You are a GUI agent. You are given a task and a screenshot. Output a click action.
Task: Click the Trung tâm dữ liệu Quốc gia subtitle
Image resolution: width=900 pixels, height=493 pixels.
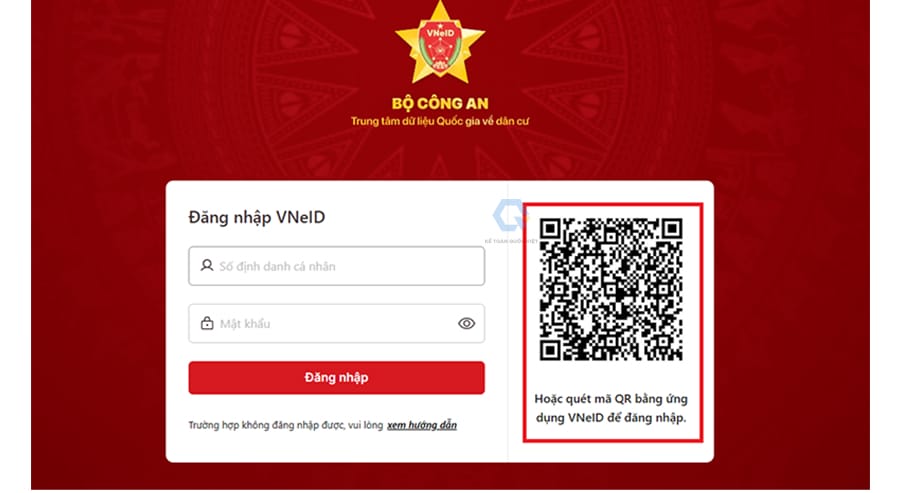tap(440, 122)
